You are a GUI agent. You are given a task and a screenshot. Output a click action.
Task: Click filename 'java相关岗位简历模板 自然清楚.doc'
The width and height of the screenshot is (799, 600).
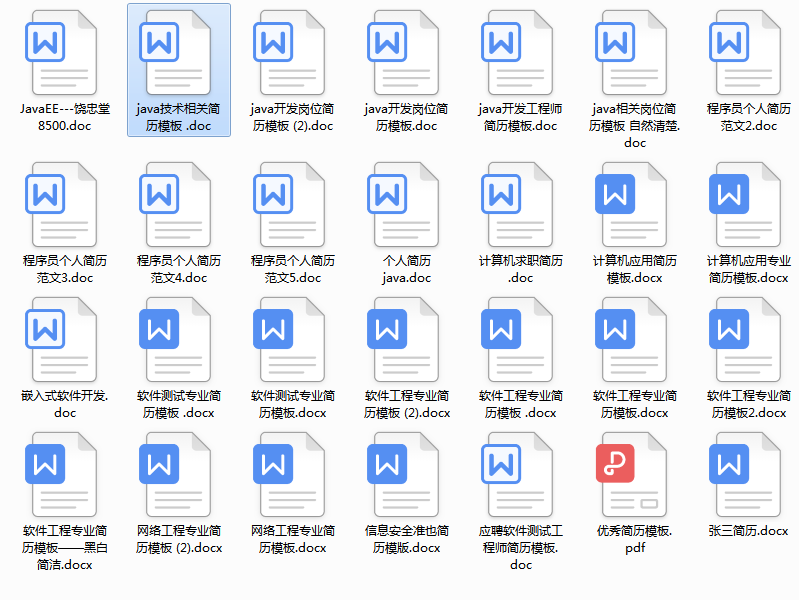click(x=635, y=125)
